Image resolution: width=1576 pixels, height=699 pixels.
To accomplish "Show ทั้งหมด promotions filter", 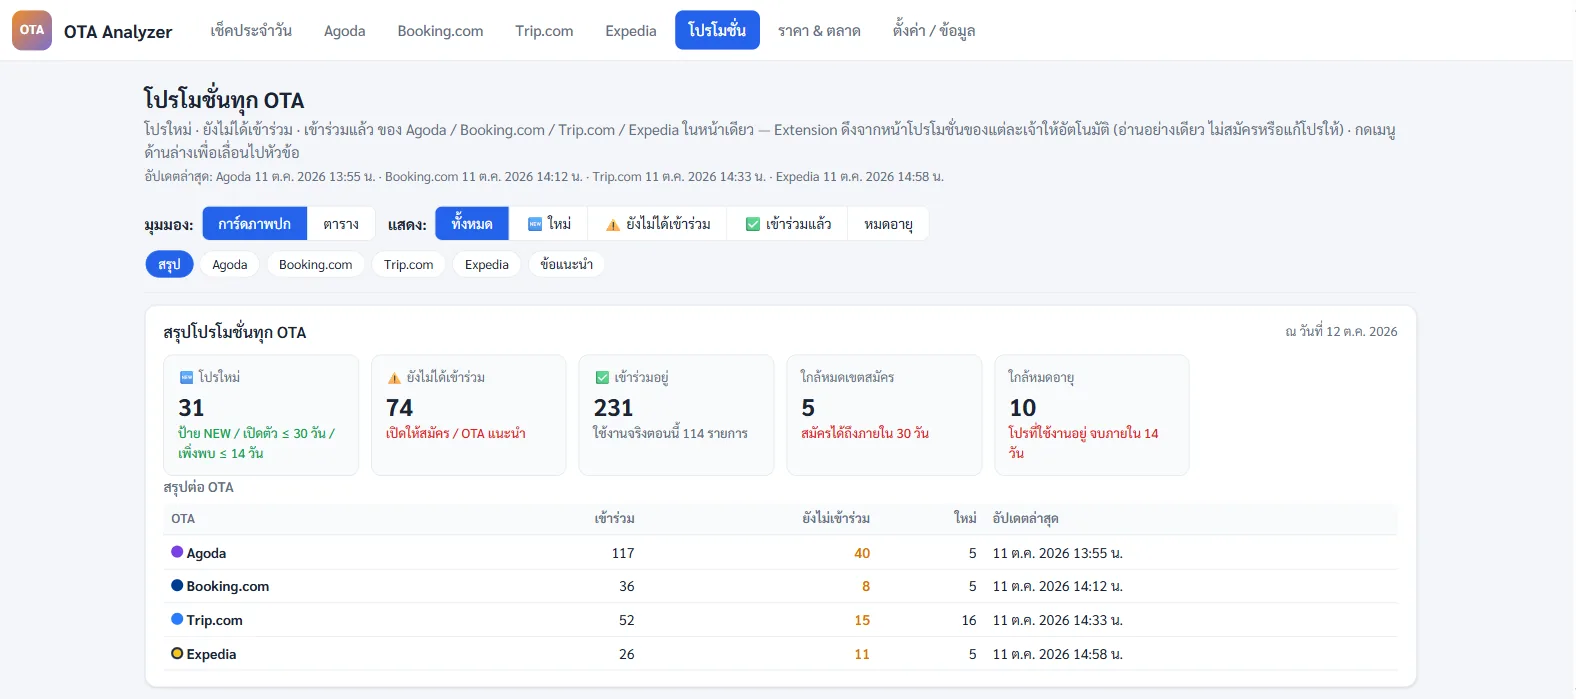I will 472,224.
